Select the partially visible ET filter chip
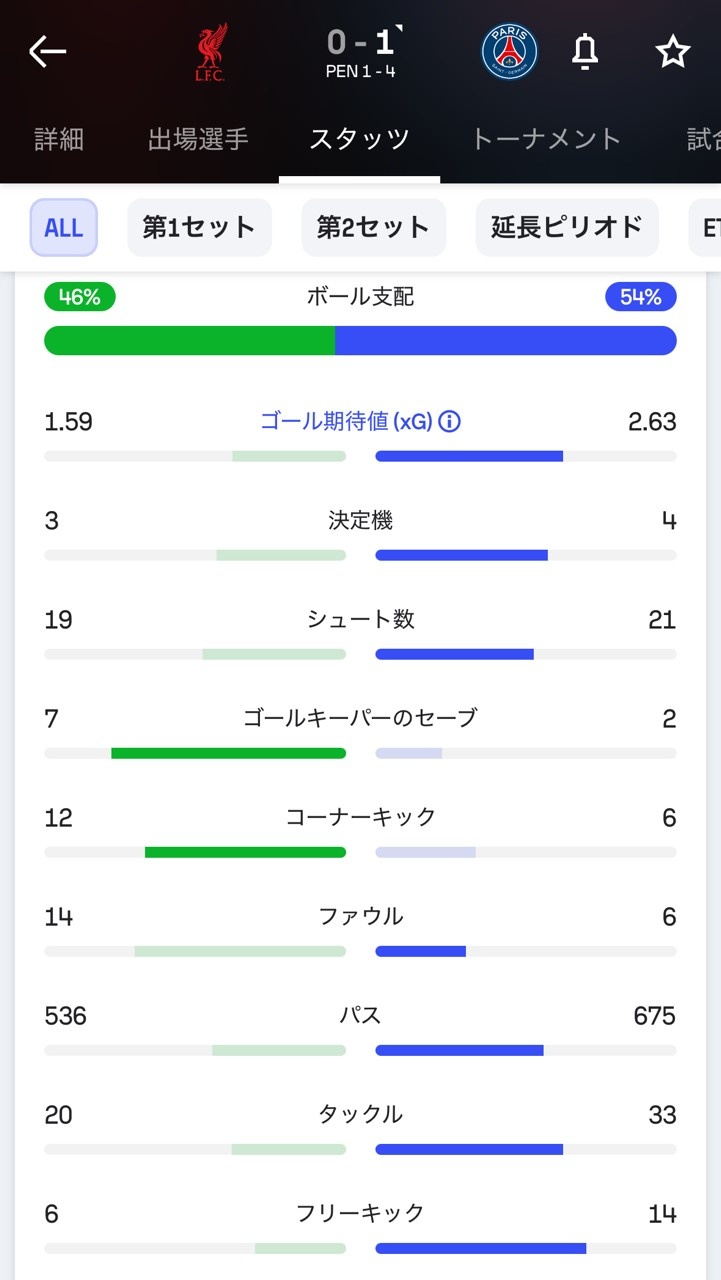 coord(708,228)
